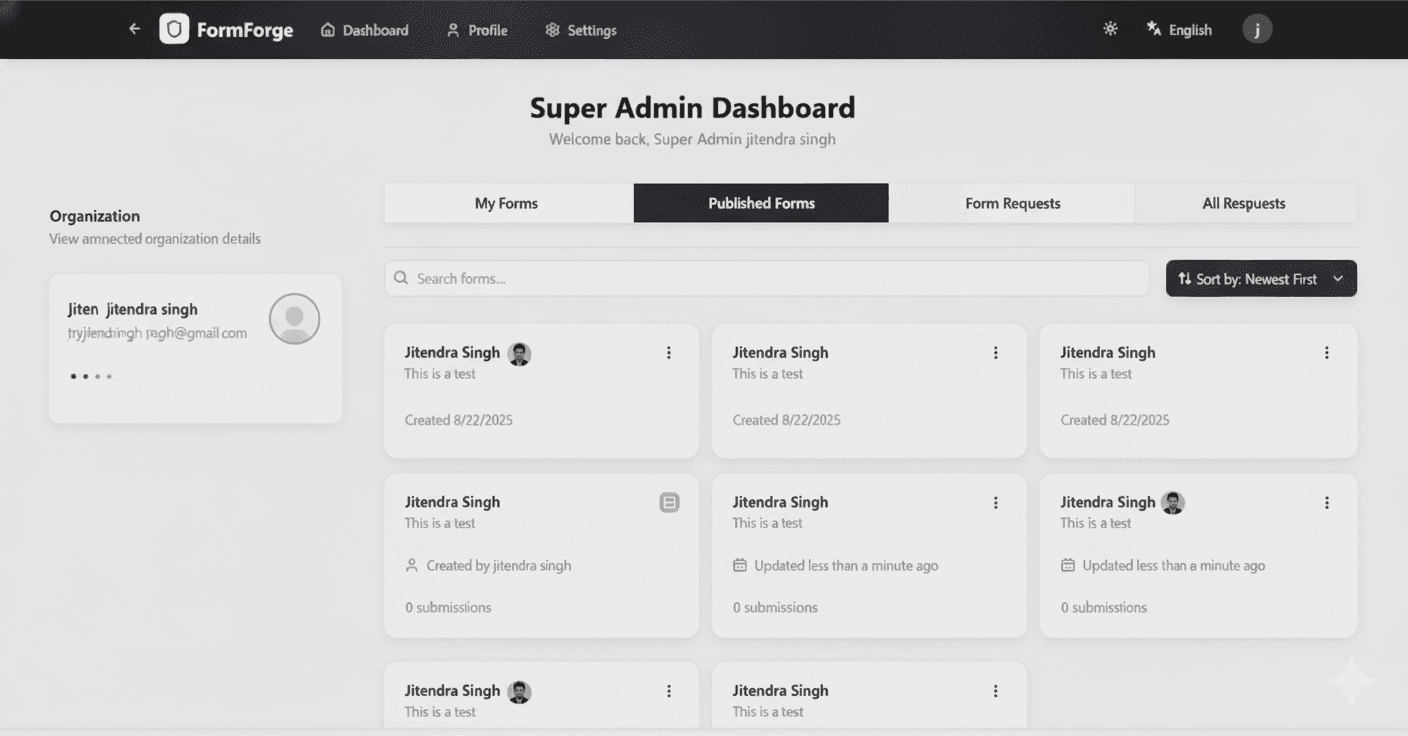Click the organization profile avatar placeholder
1408x736 pixels.
[x=295, y=319]
